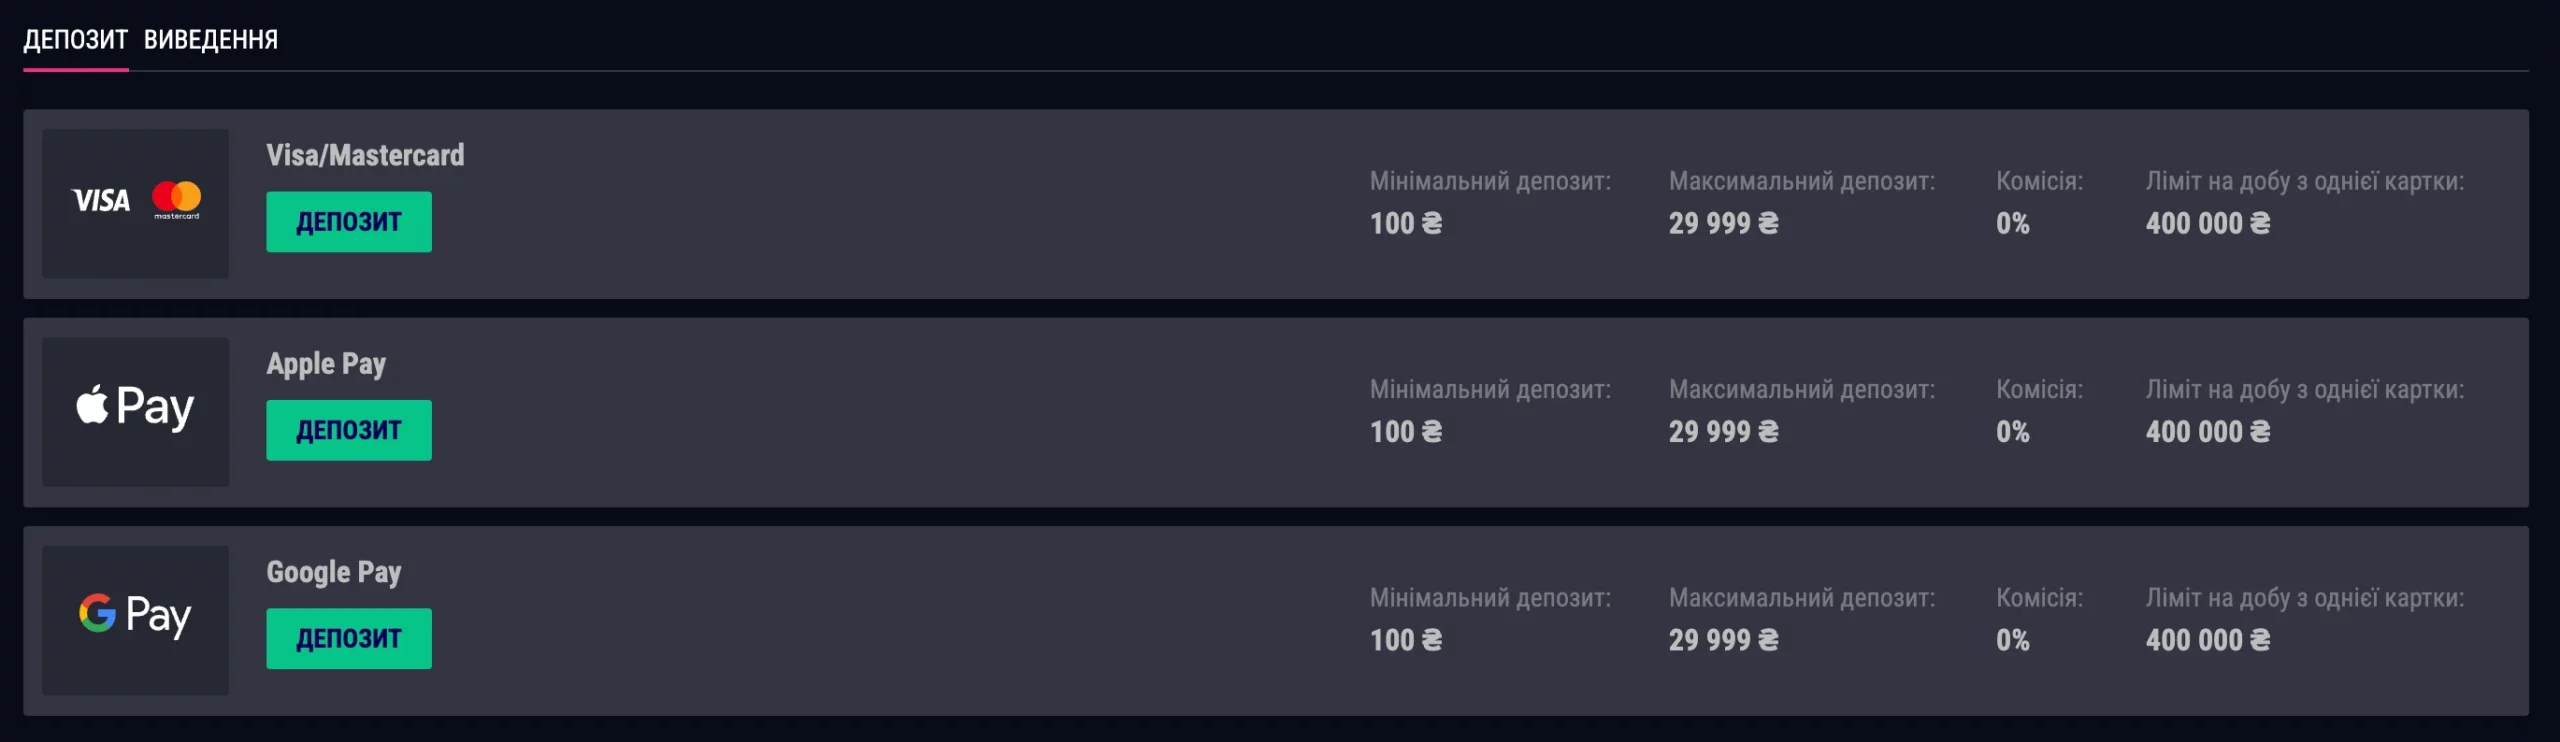Click the Google Pay icon

134,617
